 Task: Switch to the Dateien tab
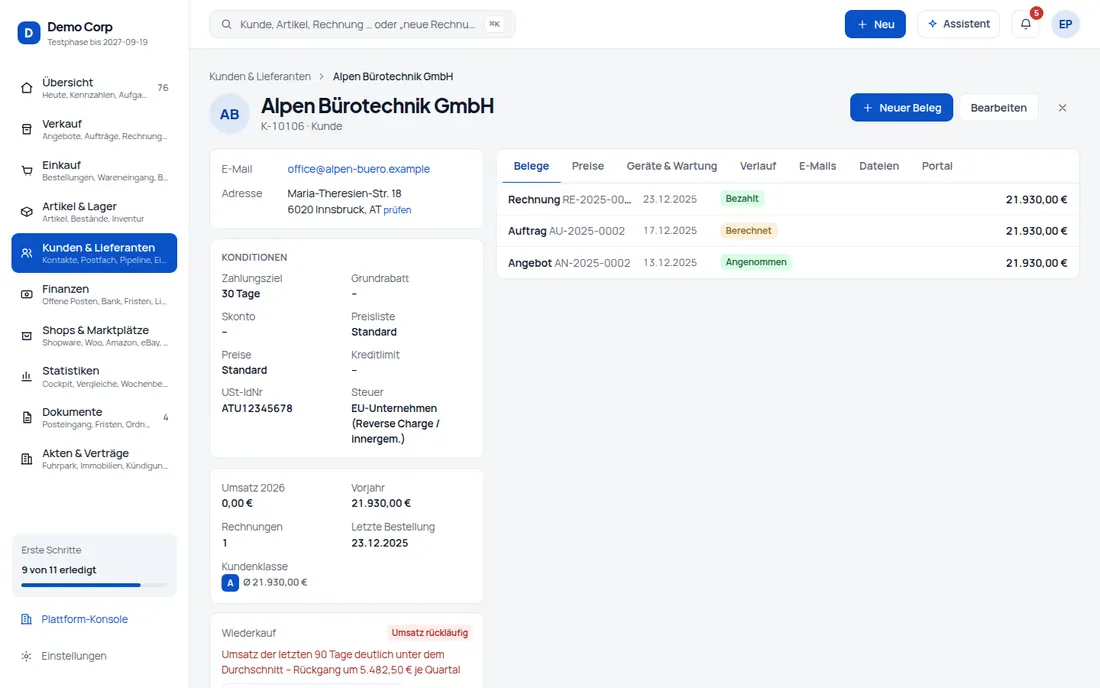[879, 166]
